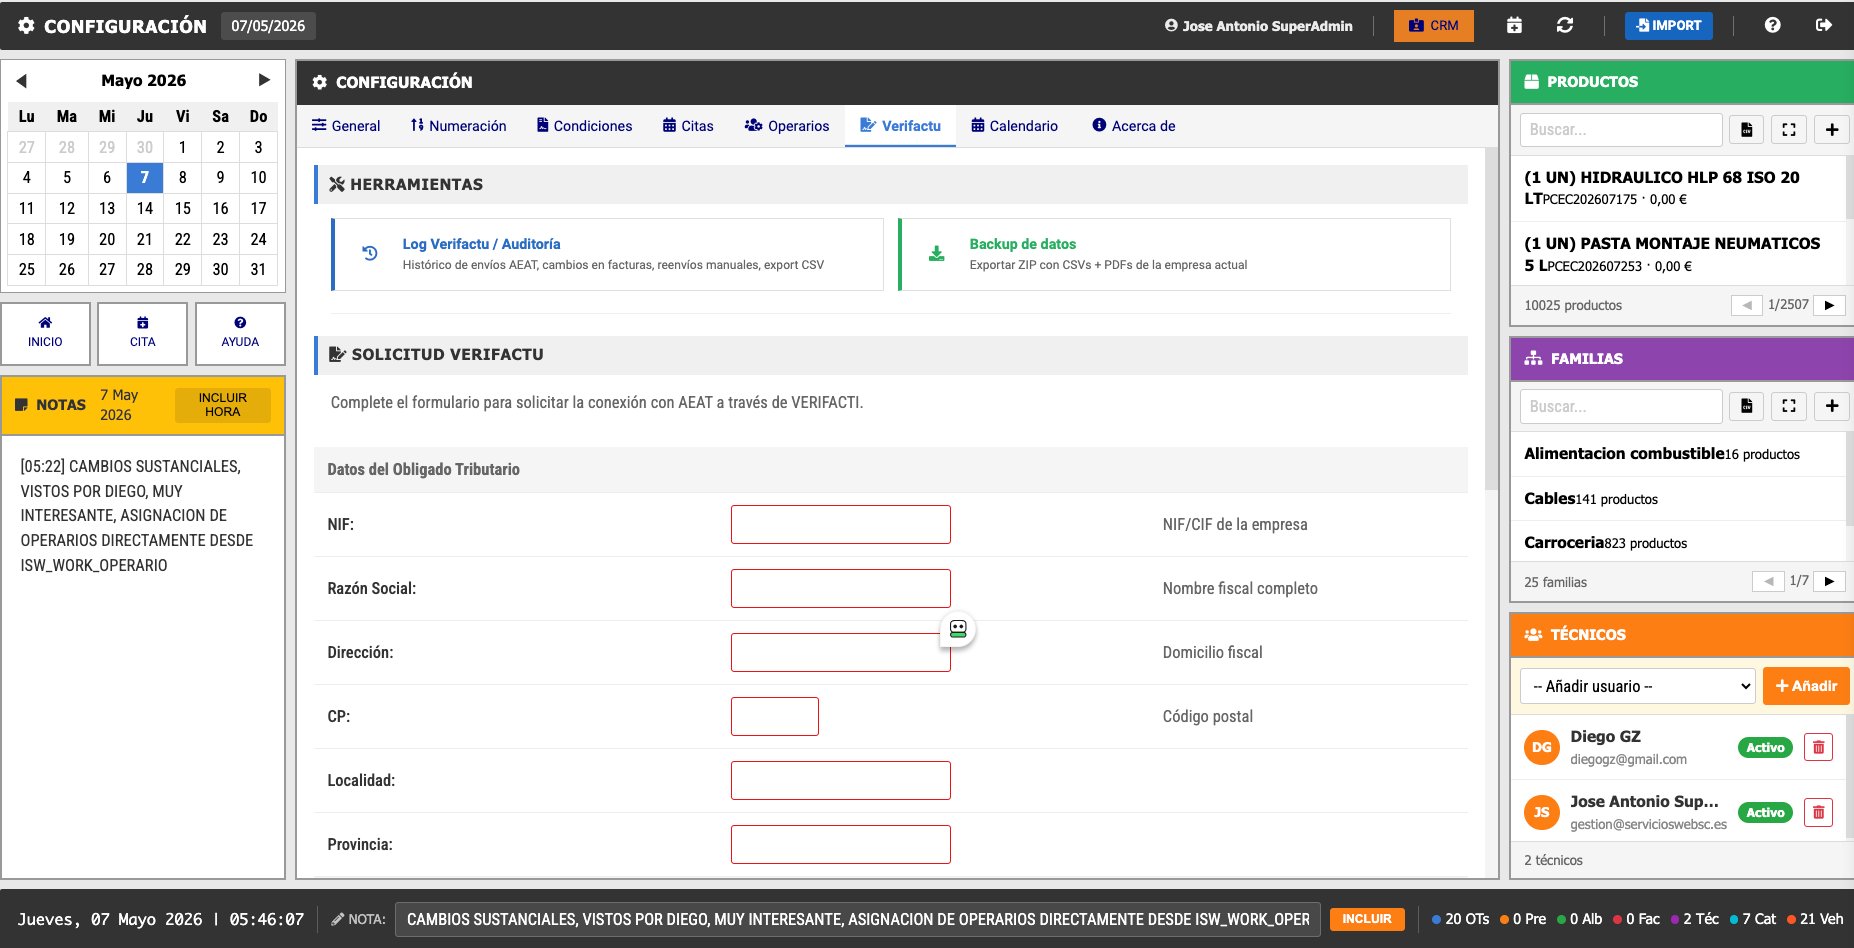Go to next families page arrow
This screenshot has height=948, width=1854.
(1829, 581)
